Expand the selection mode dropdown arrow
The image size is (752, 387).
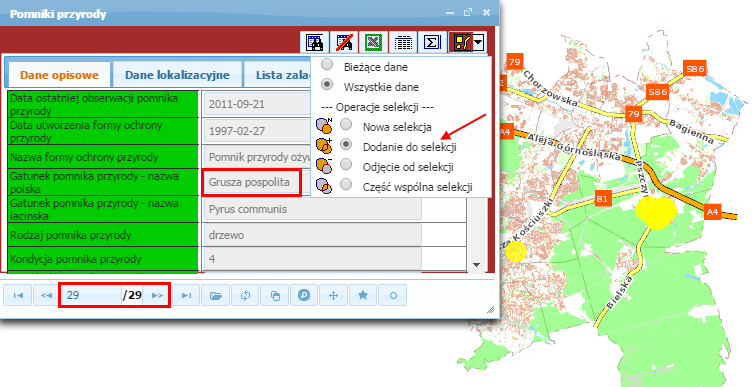point(479,42)
